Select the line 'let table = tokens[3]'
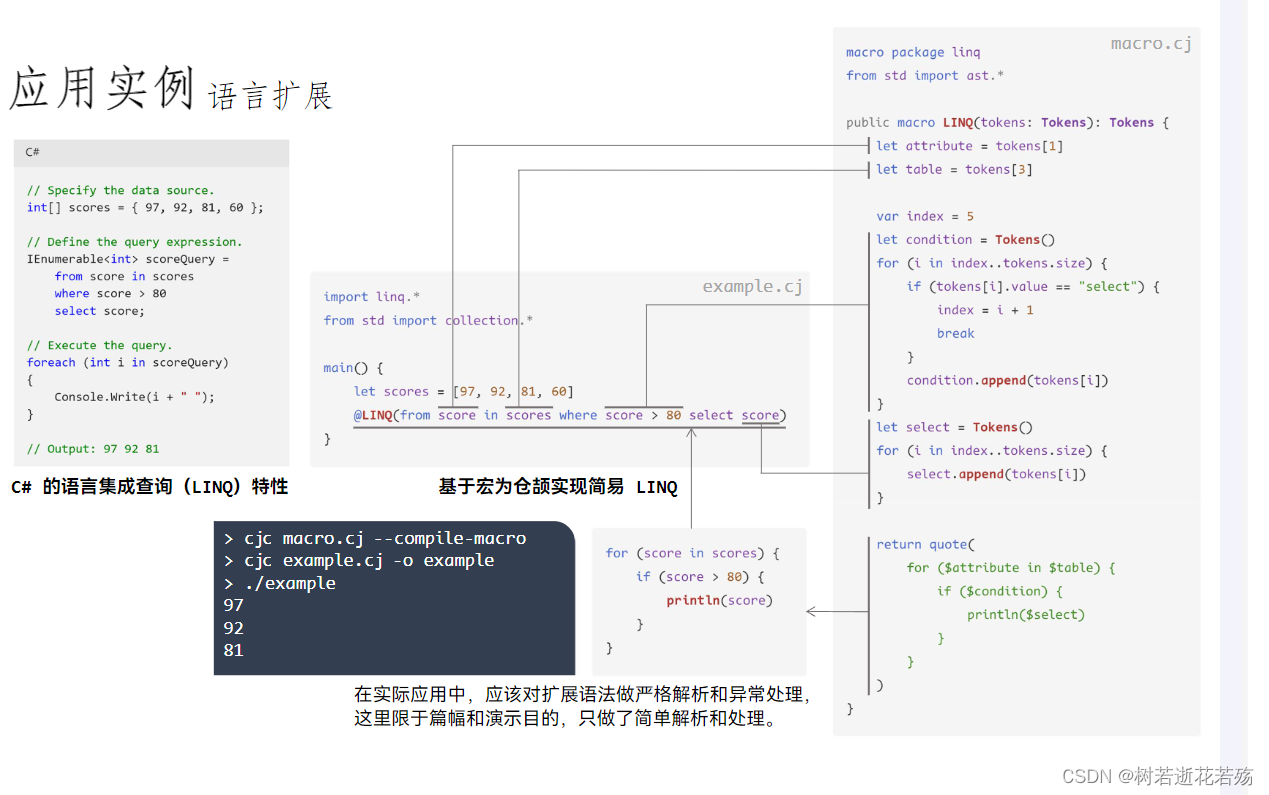The height and width of the screenshot is (795, 1269). (x=954, y=170)
